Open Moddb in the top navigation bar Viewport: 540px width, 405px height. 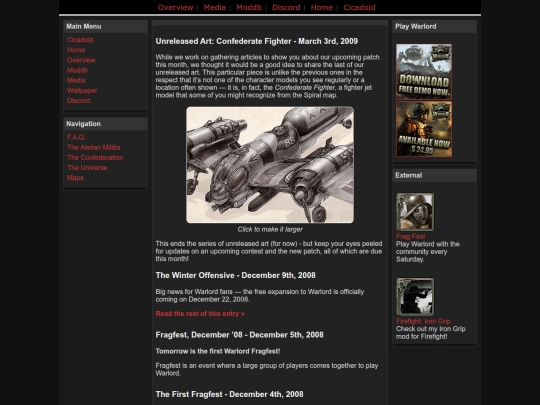coord(249,7)
